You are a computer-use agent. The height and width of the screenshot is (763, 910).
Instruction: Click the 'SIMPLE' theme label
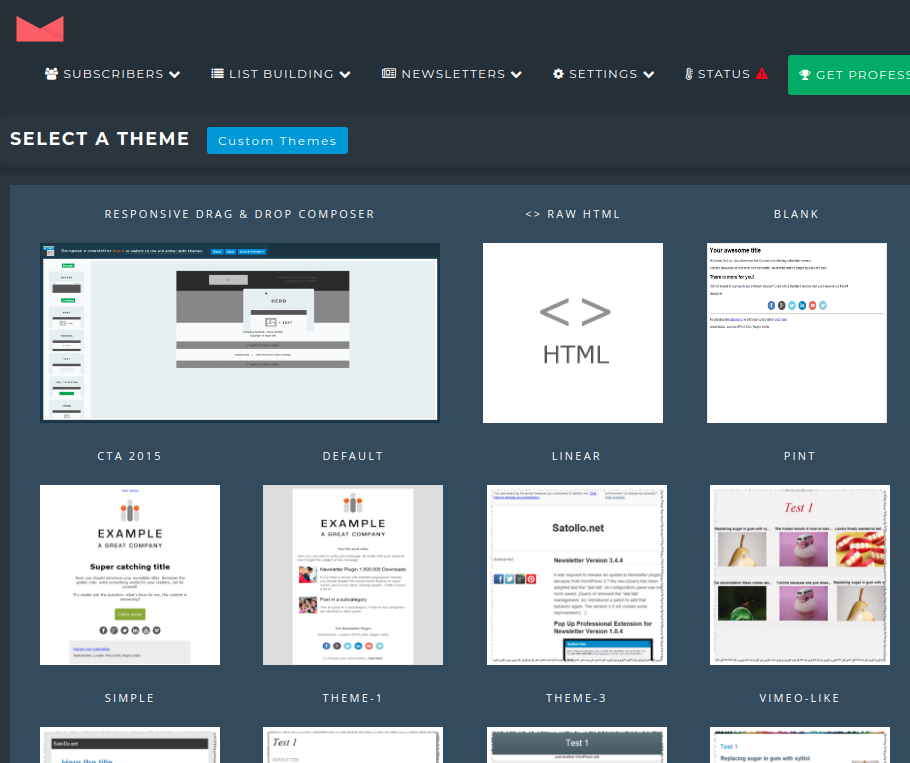click(x=129, y=698)
